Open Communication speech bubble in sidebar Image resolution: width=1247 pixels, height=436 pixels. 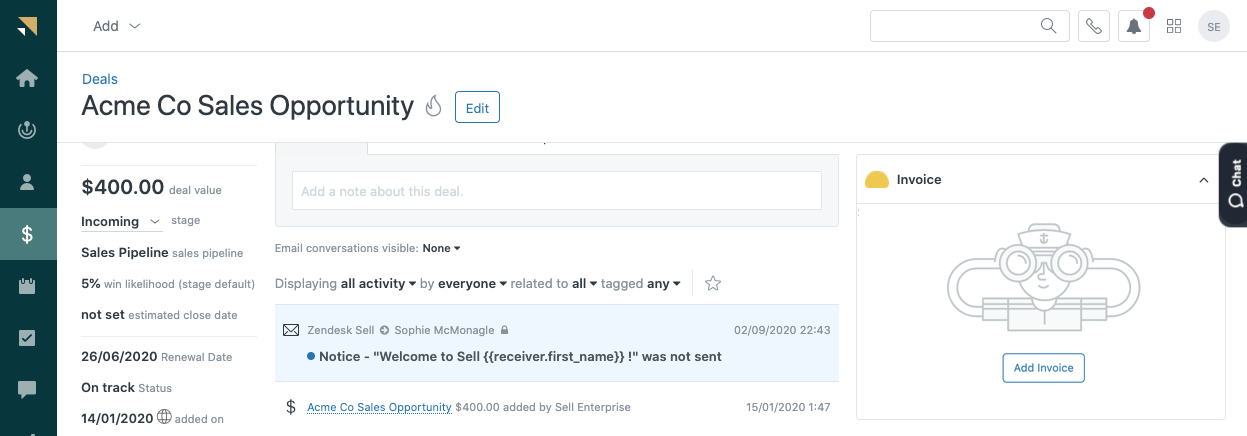tap(27, 389)
